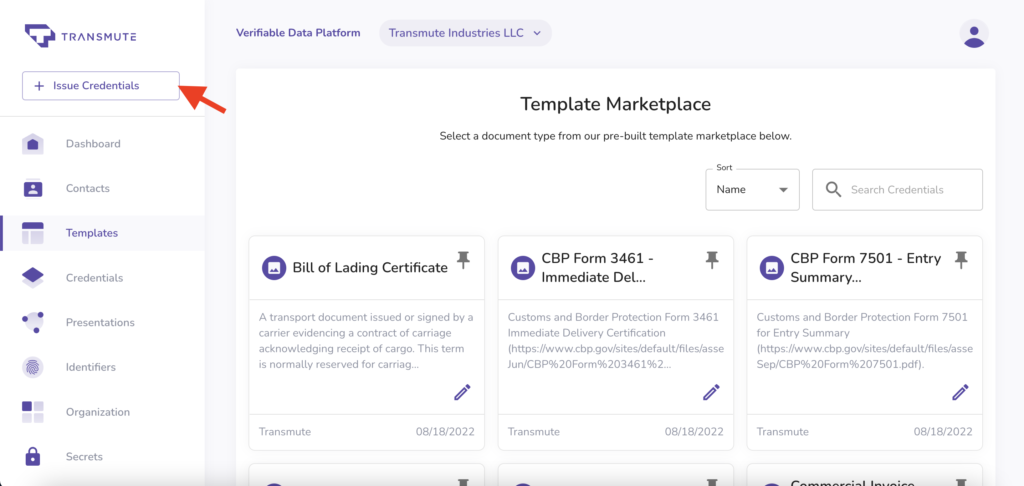Pin the Bill of Lading Certificate template
1024x486 pixels.
[x=463, y=260]
